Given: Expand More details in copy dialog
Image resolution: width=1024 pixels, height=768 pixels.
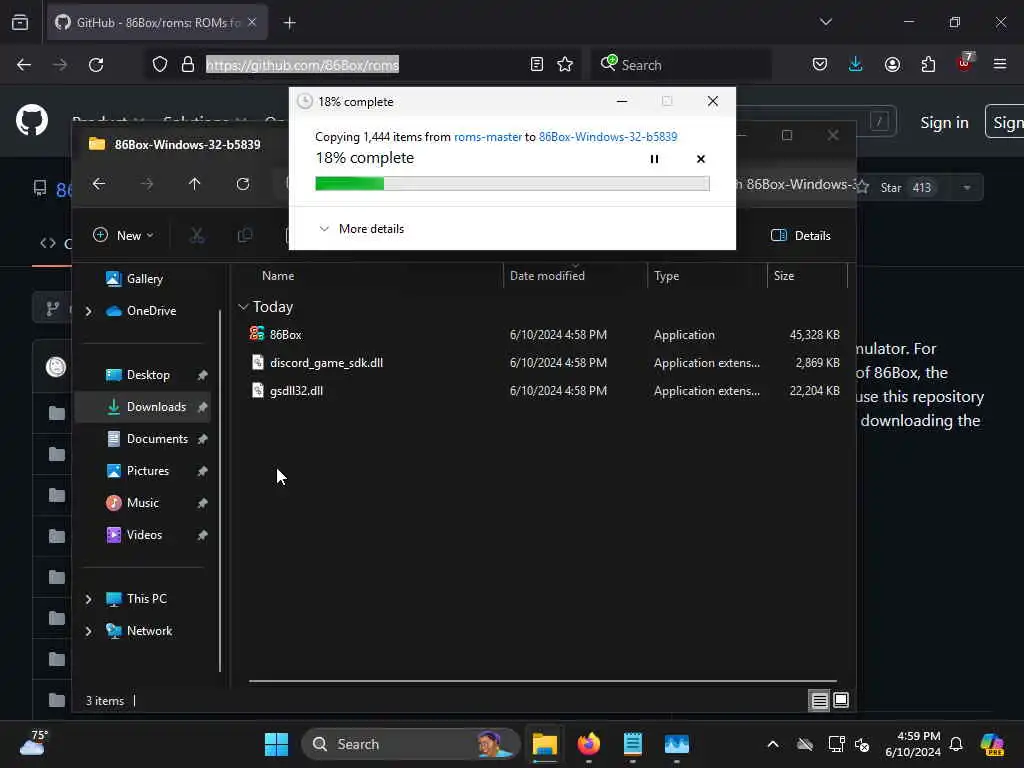Looking at the screenshot, I should [x=361, y=229].
